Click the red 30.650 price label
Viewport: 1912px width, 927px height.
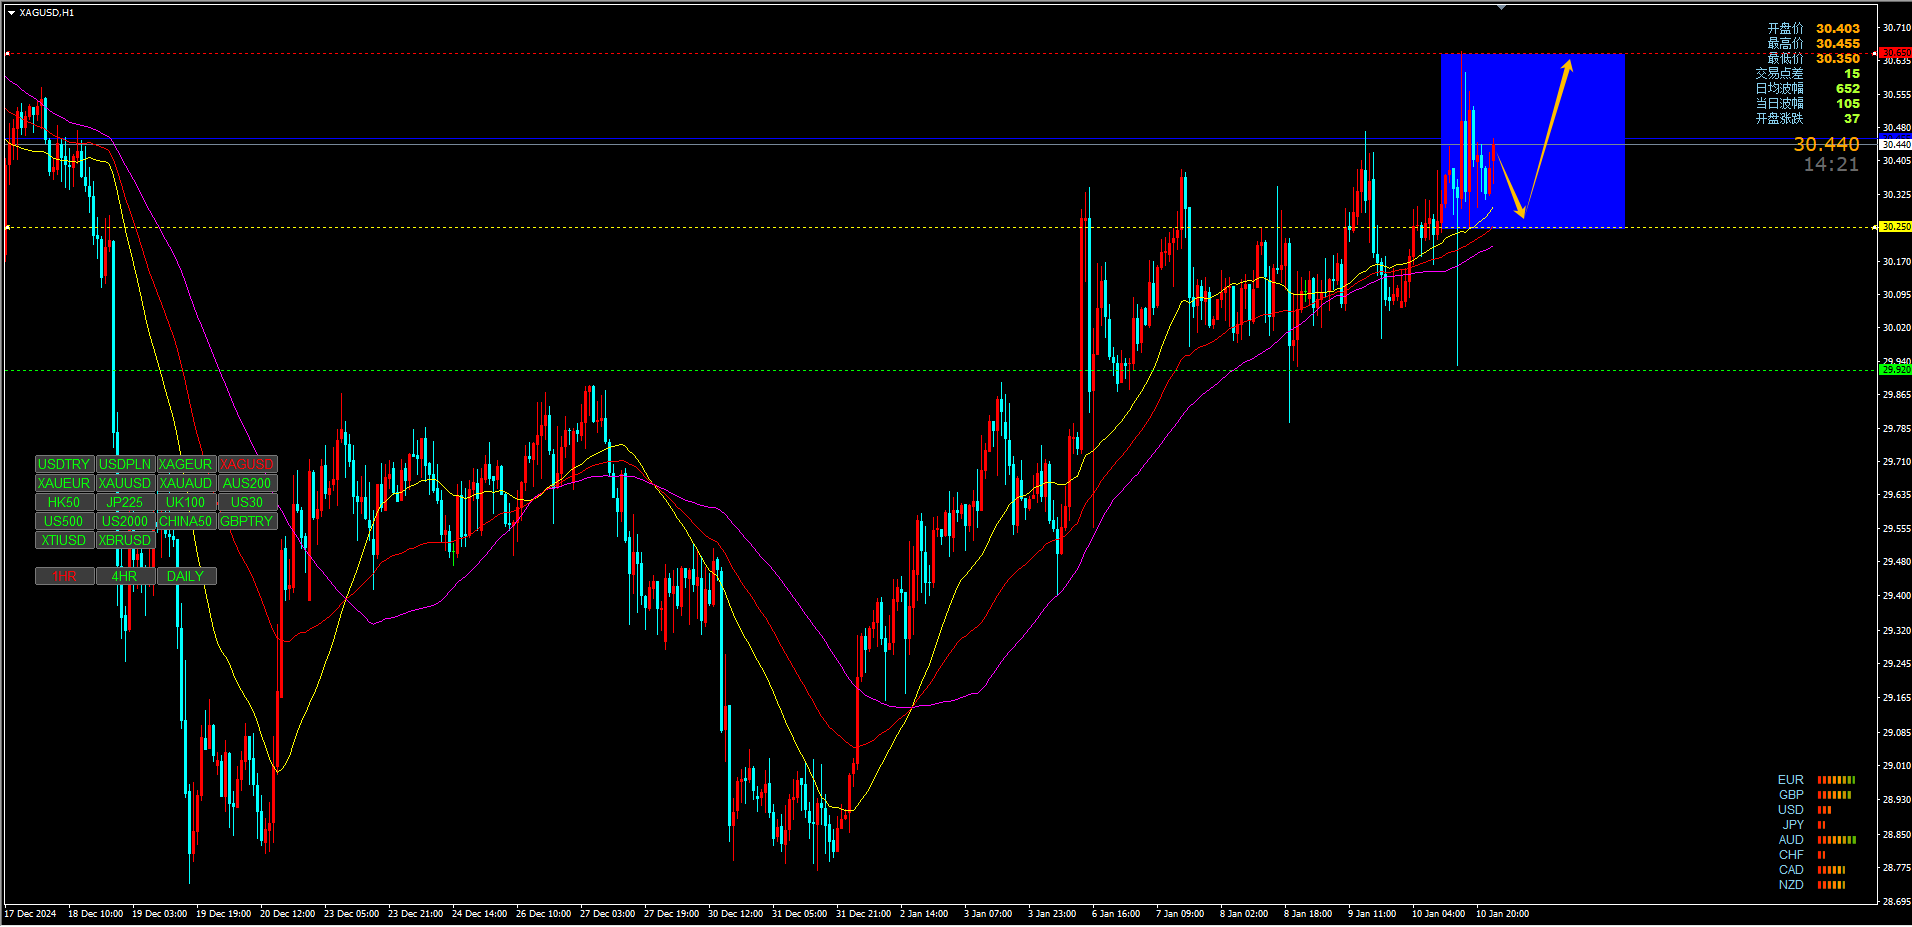point(1896,52)
